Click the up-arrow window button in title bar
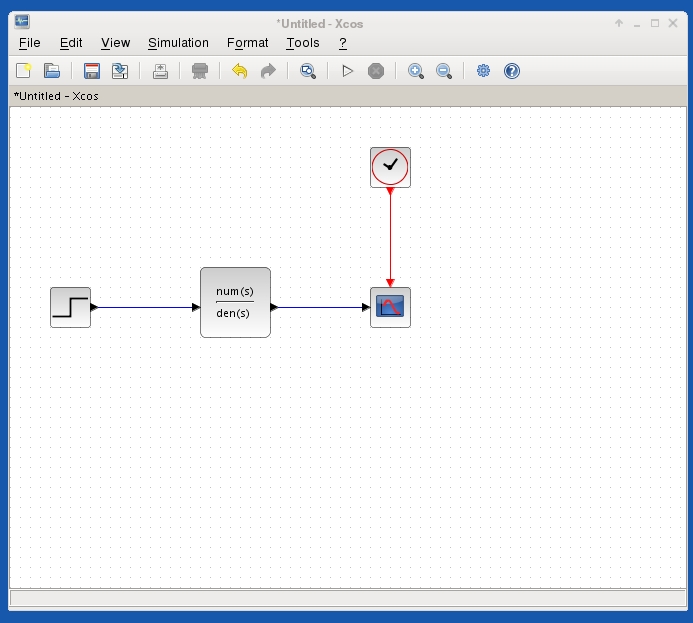Screen dimensions: 693x623 click(619, 23)
